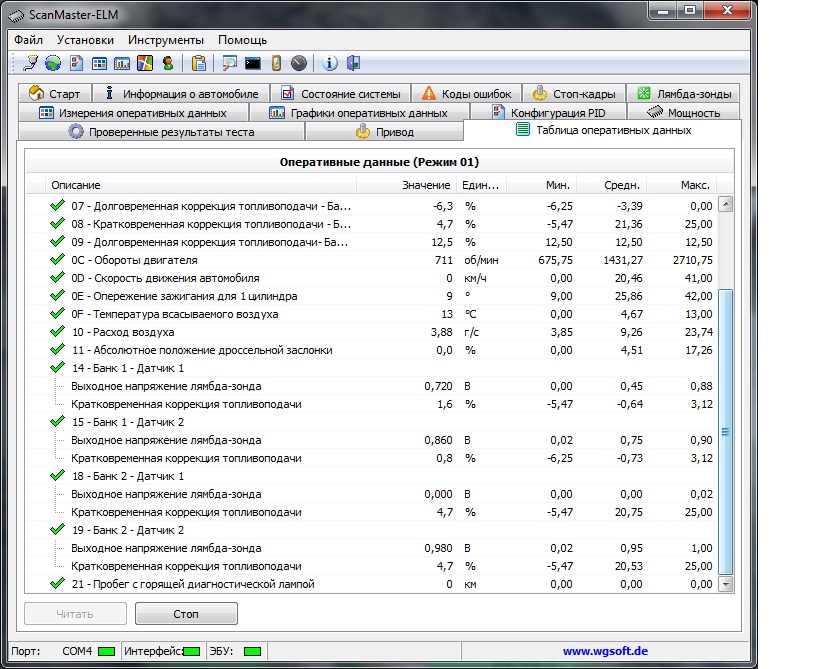Open the Установки menu
Viewport: 819px width, 669px height.
85,40
